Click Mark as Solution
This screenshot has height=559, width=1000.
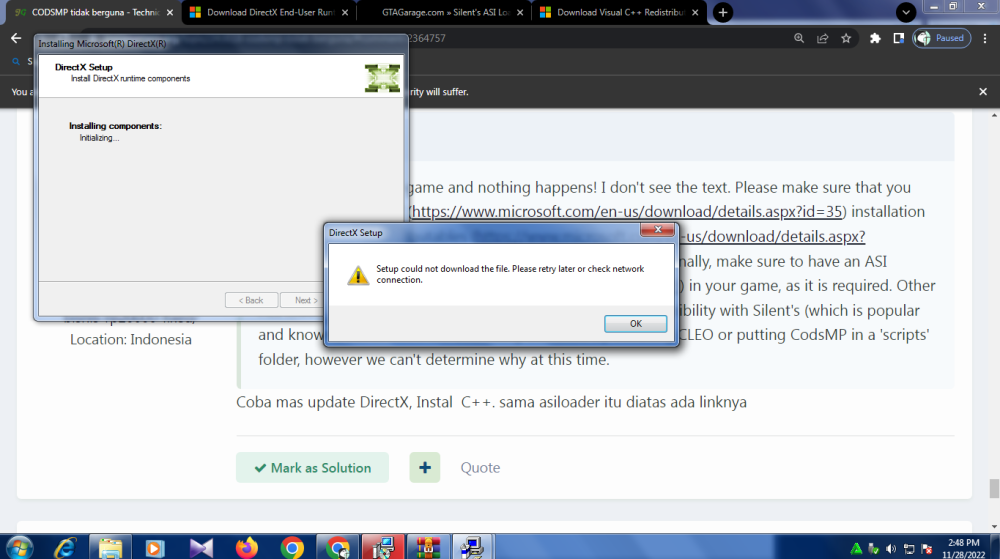coord(312,467)
